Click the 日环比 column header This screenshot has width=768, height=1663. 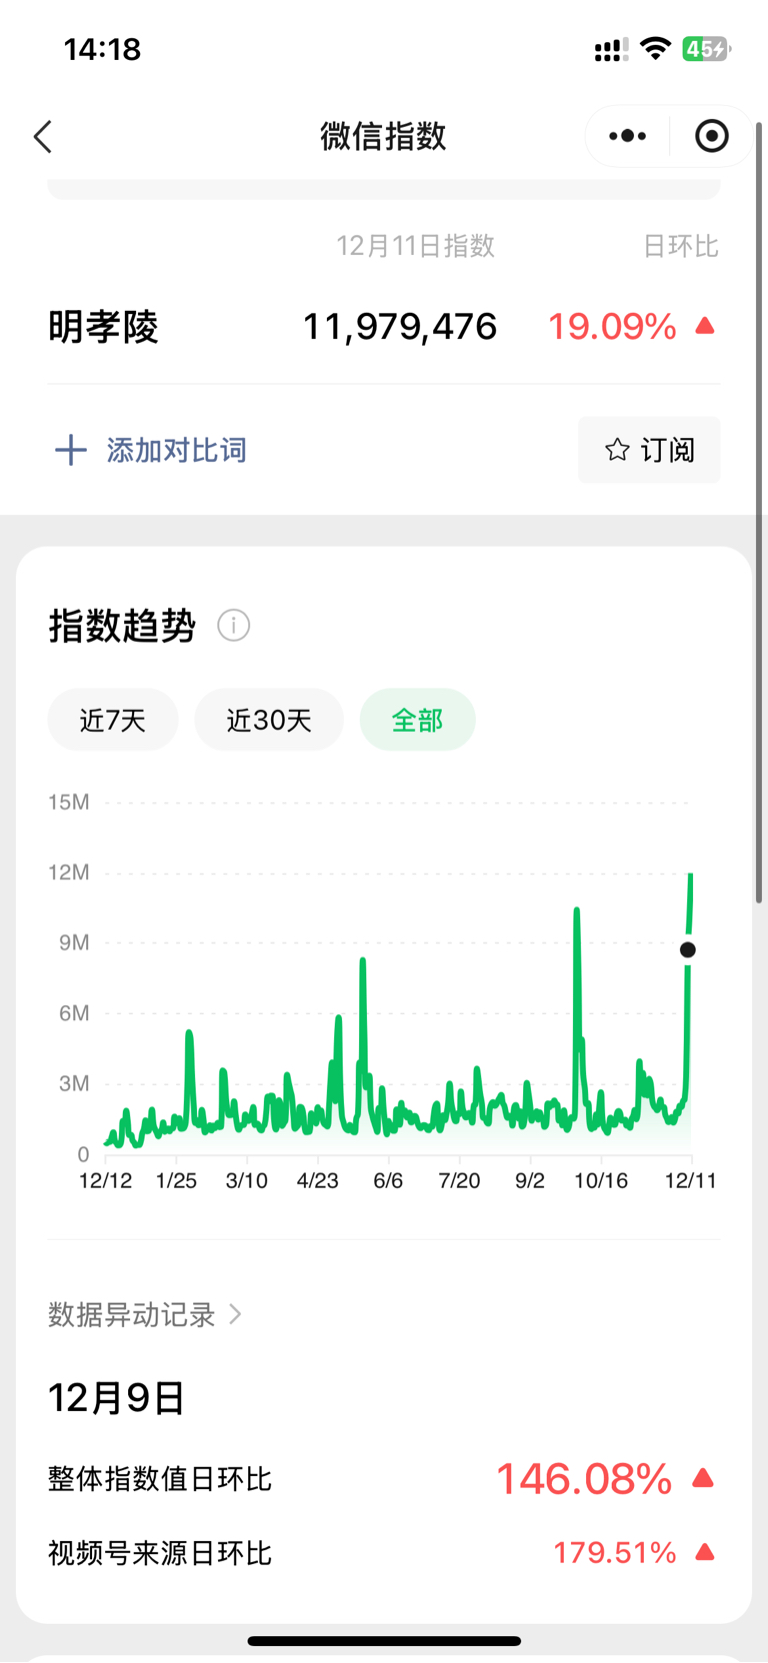click(681, 246)
